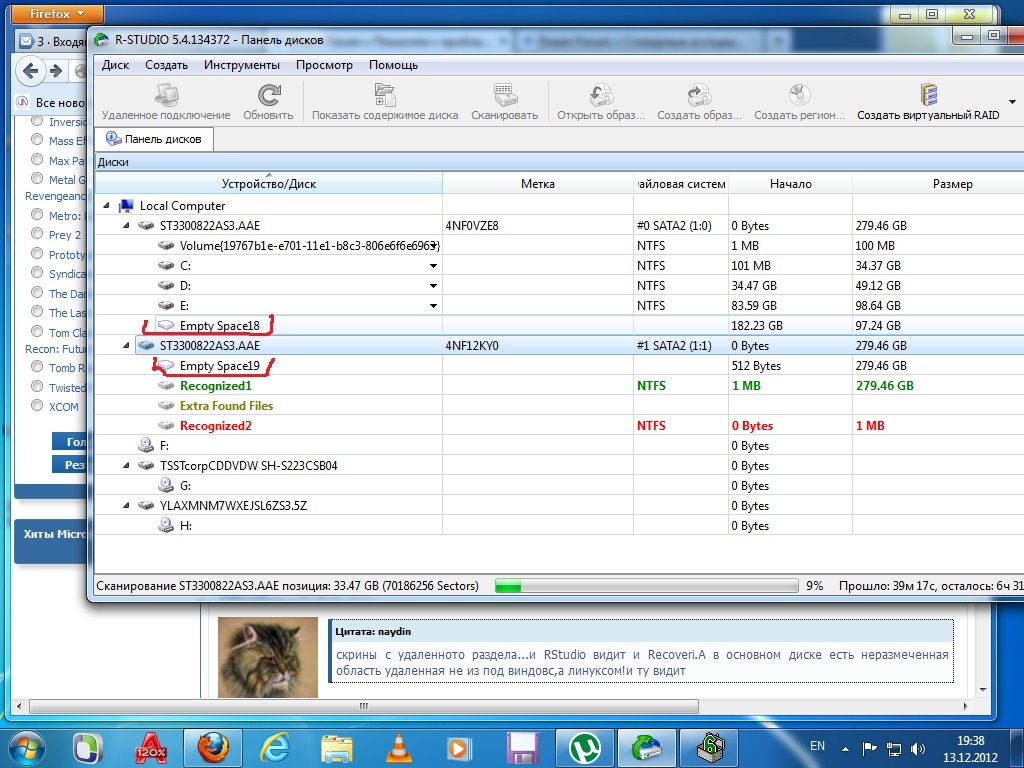This screenshot has width=1024, height=768.
Task: Select the Twisted radio button
Action: coord(37,387)
